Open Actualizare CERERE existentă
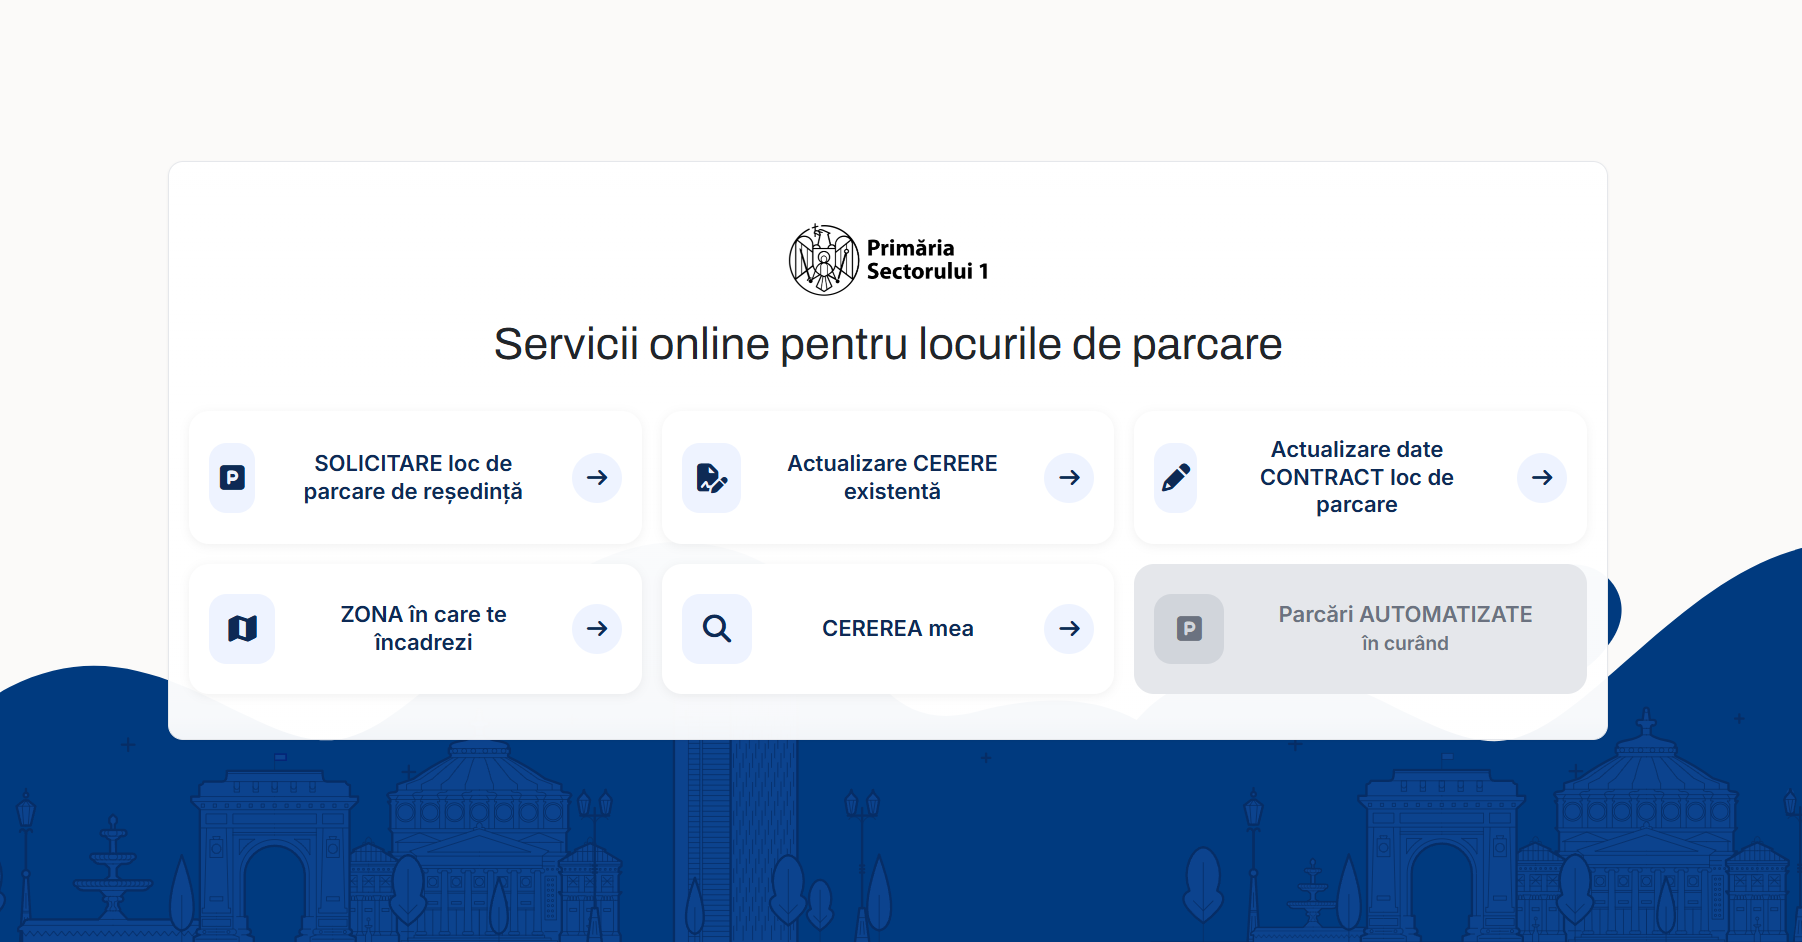Image resolution: width=1802 pixels, height=942 pixels. click(x=891, y=477)
